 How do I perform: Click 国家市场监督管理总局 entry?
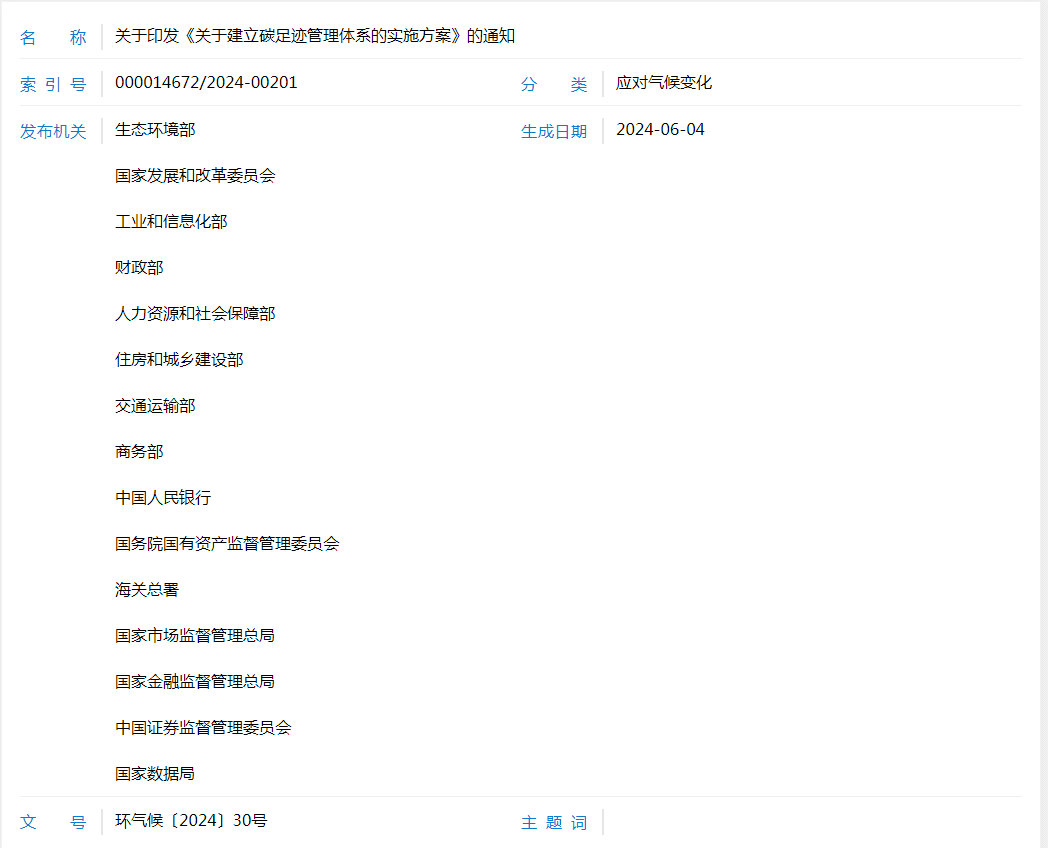tap(195, 636)
